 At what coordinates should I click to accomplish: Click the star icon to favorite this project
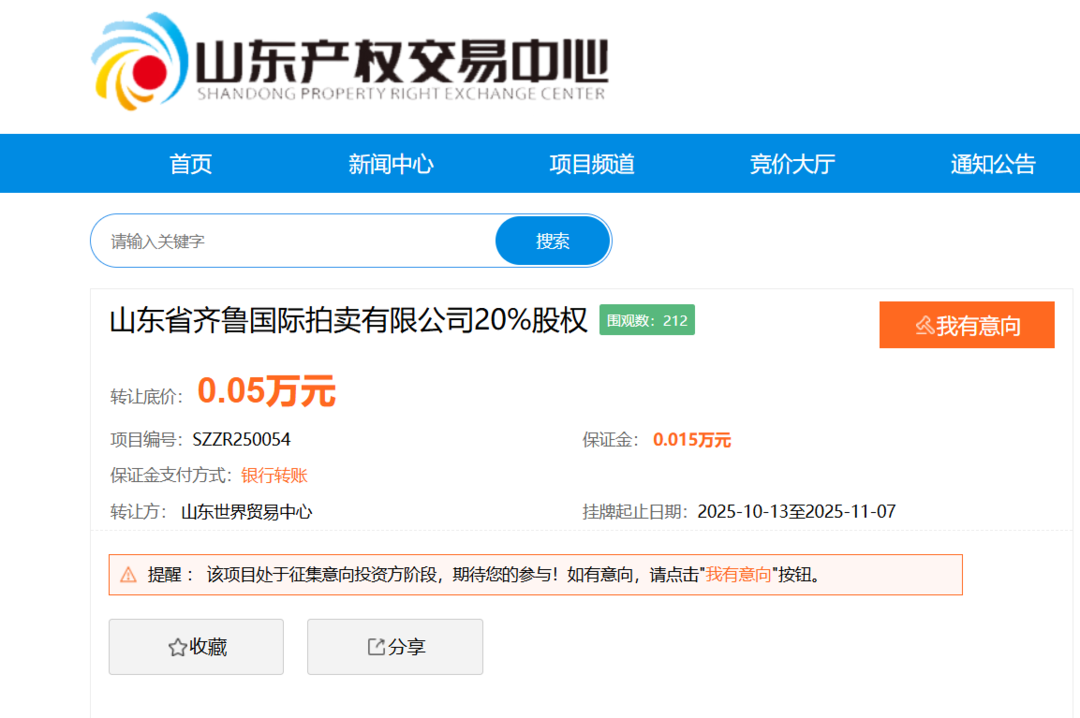click(x=177, y=648)
